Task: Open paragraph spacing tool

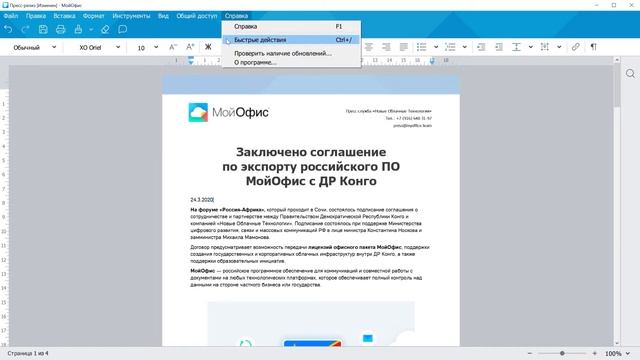Action: pyautogui.click(x=544, y=47)
